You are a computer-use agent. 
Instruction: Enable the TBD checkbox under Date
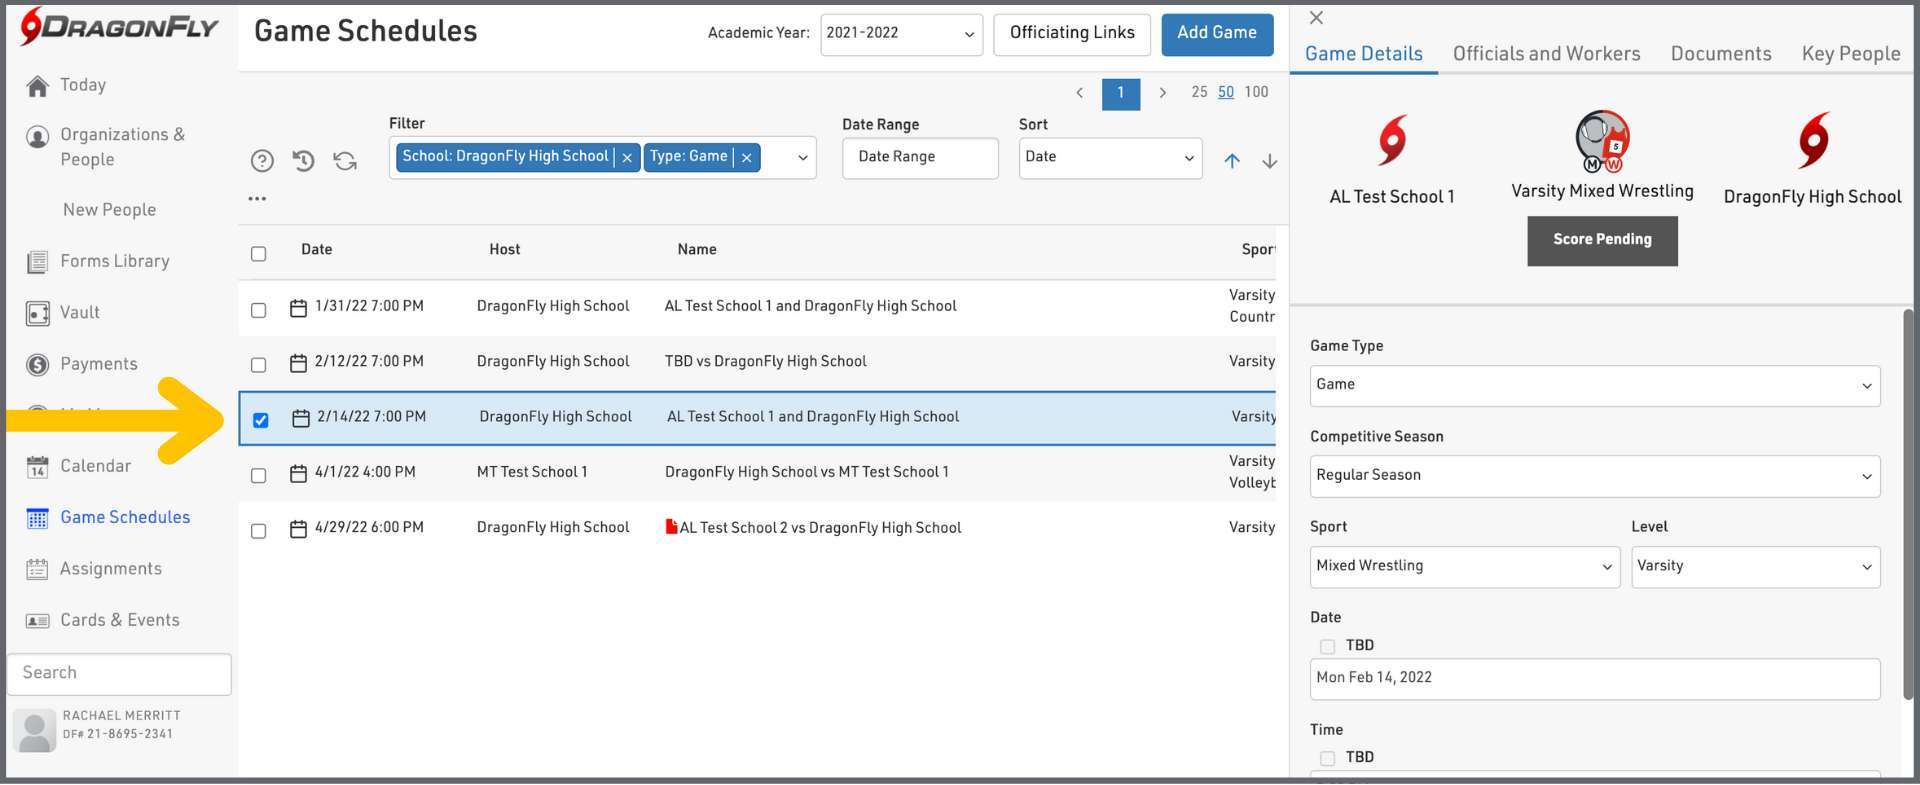1327,647
